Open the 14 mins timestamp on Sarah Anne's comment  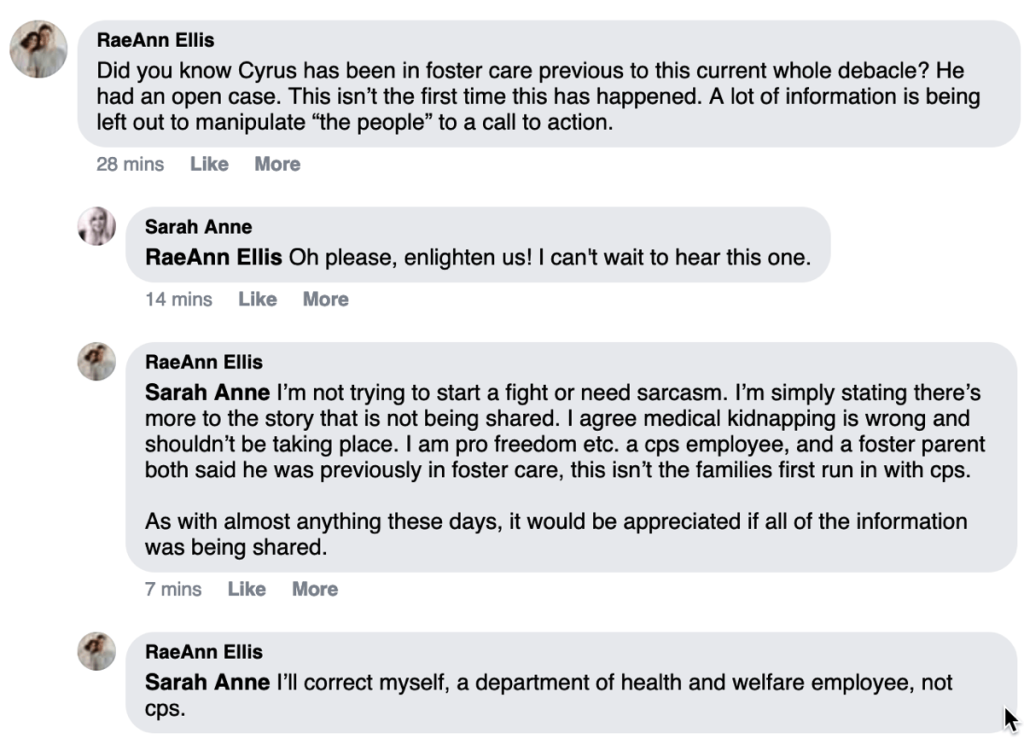pyautogui.click(x=178, y=298)
